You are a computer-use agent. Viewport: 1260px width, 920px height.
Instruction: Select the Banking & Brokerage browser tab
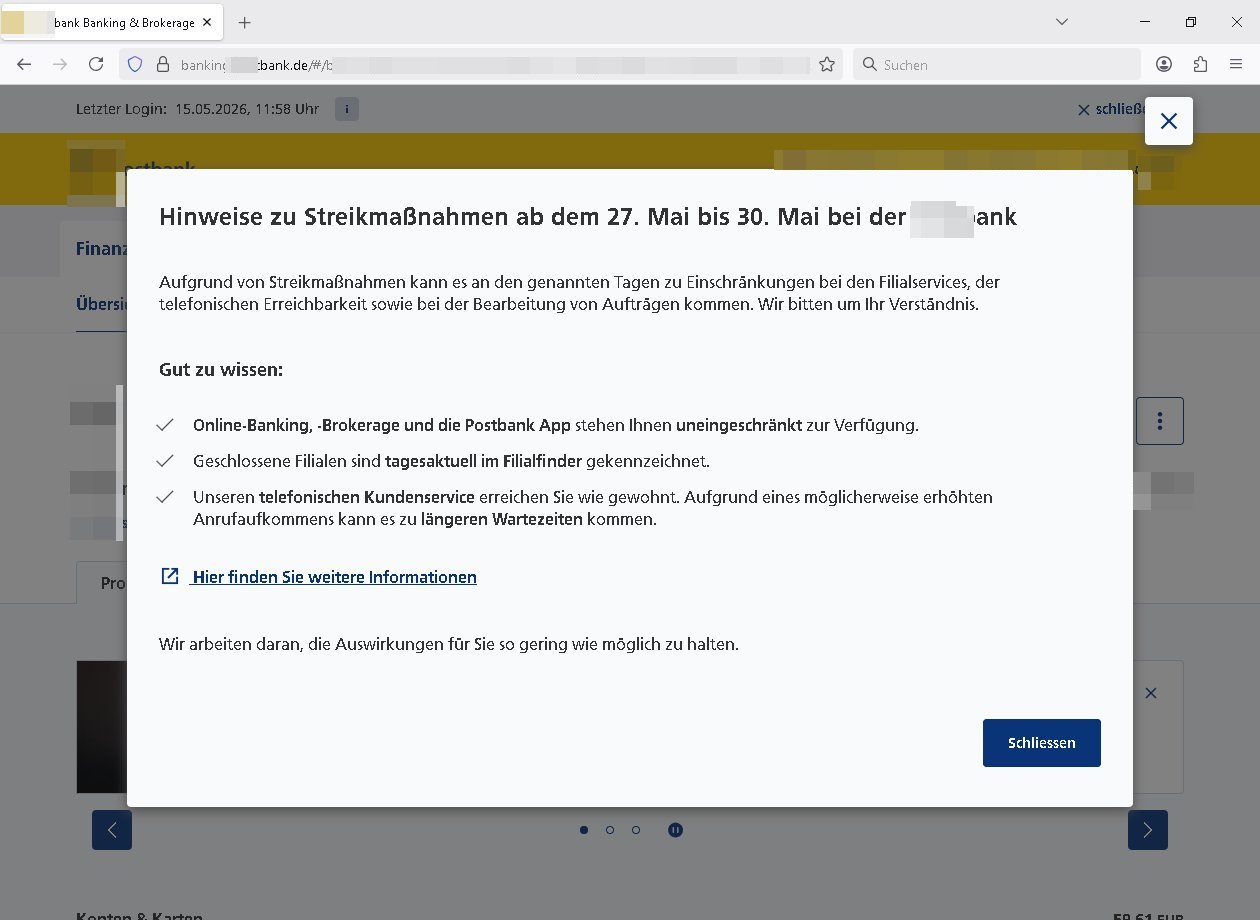pos(112,22)
